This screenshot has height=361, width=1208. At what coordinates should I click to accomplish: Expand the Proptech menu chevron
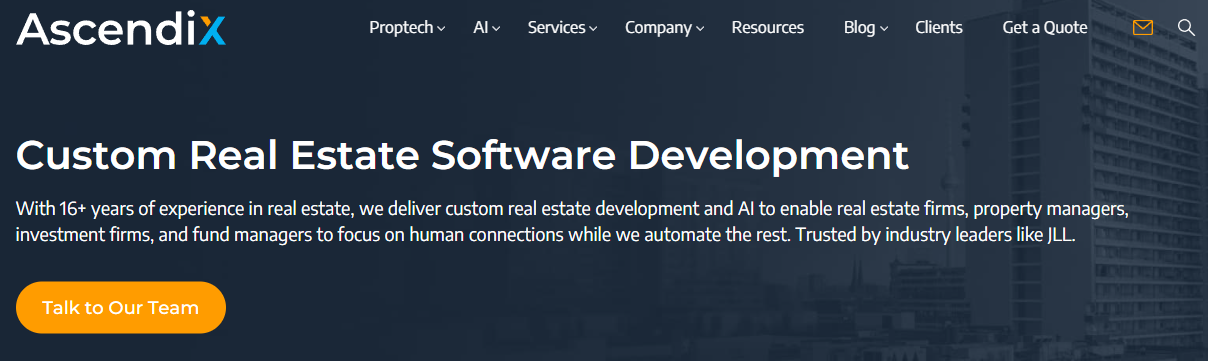coord(442,29)
